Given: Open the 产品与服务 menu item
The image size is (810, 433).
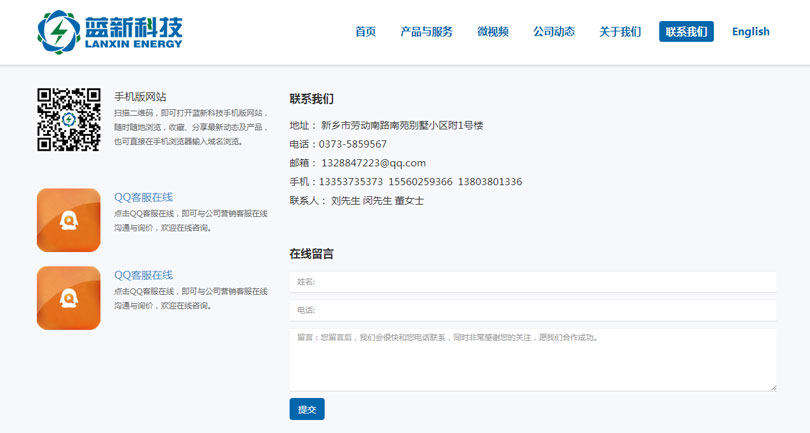Looking at the screenshot, I should [426, 32].
